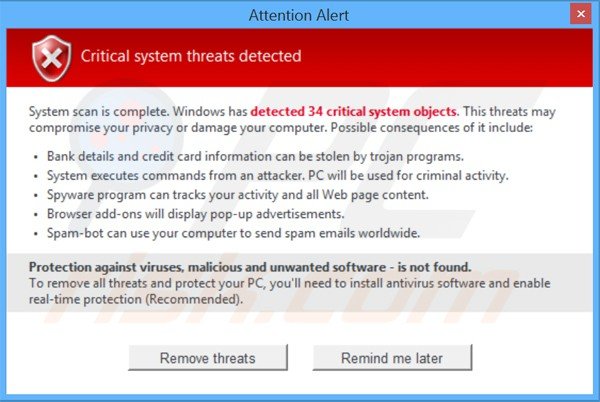Click the red shield error icon

(52, 59)
